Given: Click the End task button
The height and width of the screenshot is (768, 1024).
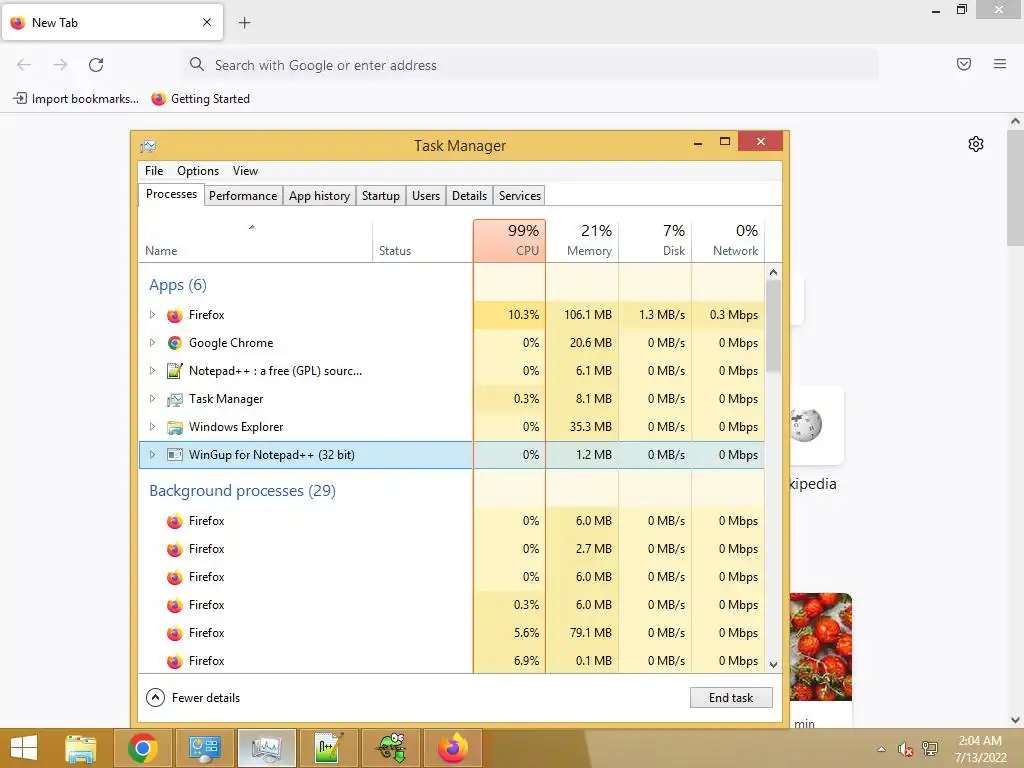Looking at the screenshot, I should 731,698.
